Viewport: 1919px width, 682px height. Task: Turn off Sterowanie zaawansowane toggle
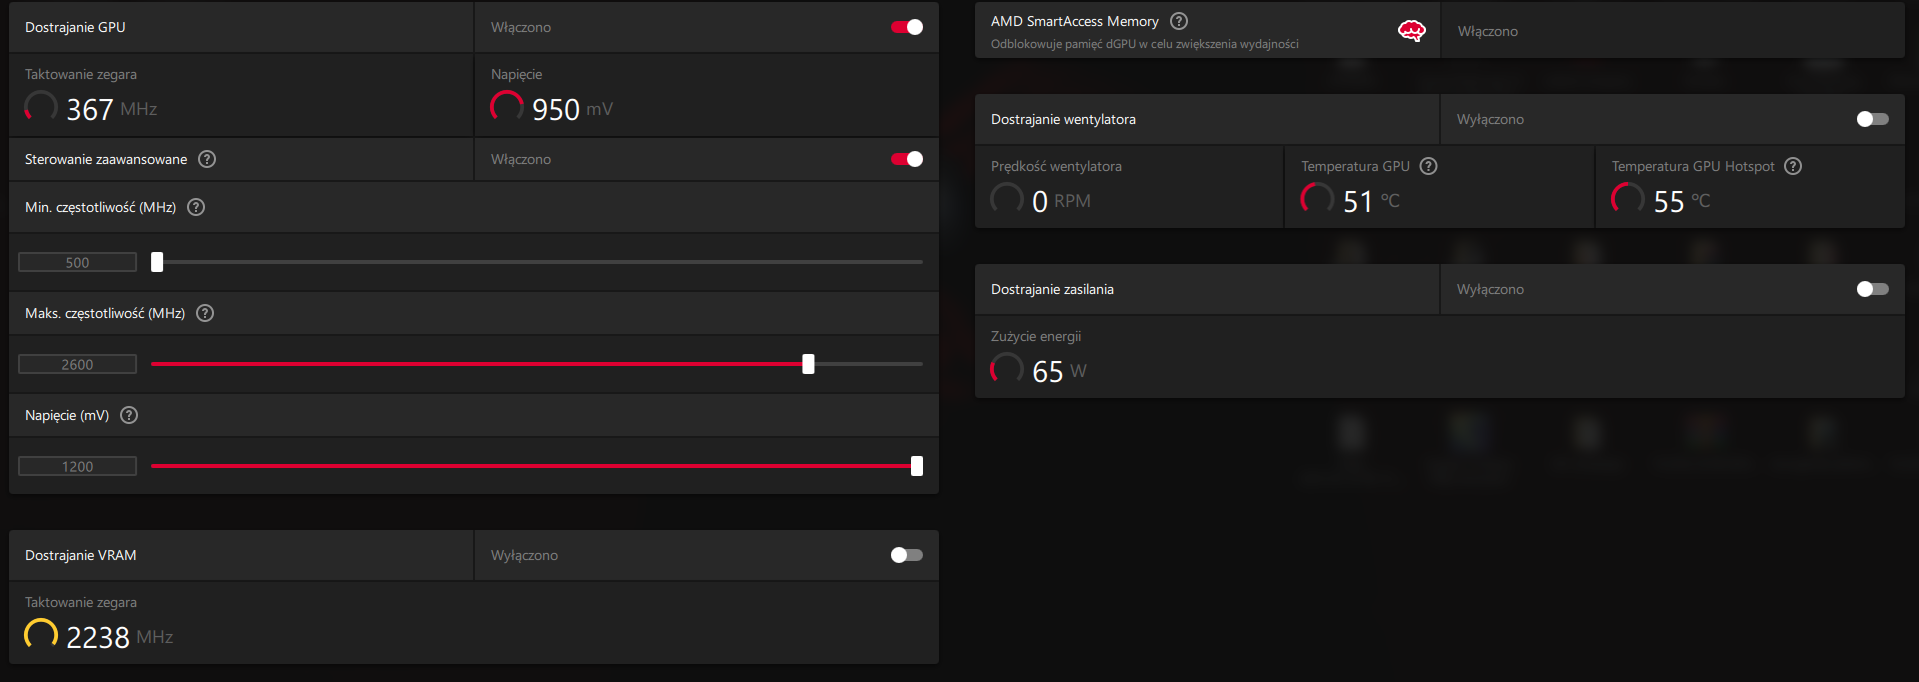907,159
